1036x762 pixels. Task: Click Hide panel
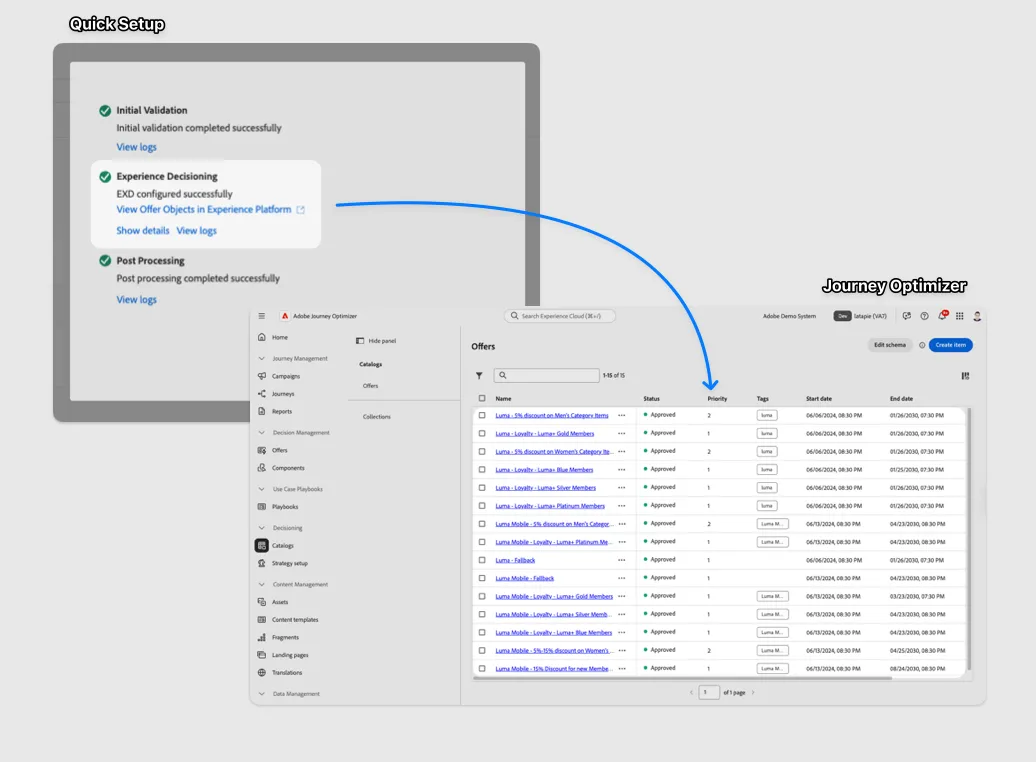point(376,341)
